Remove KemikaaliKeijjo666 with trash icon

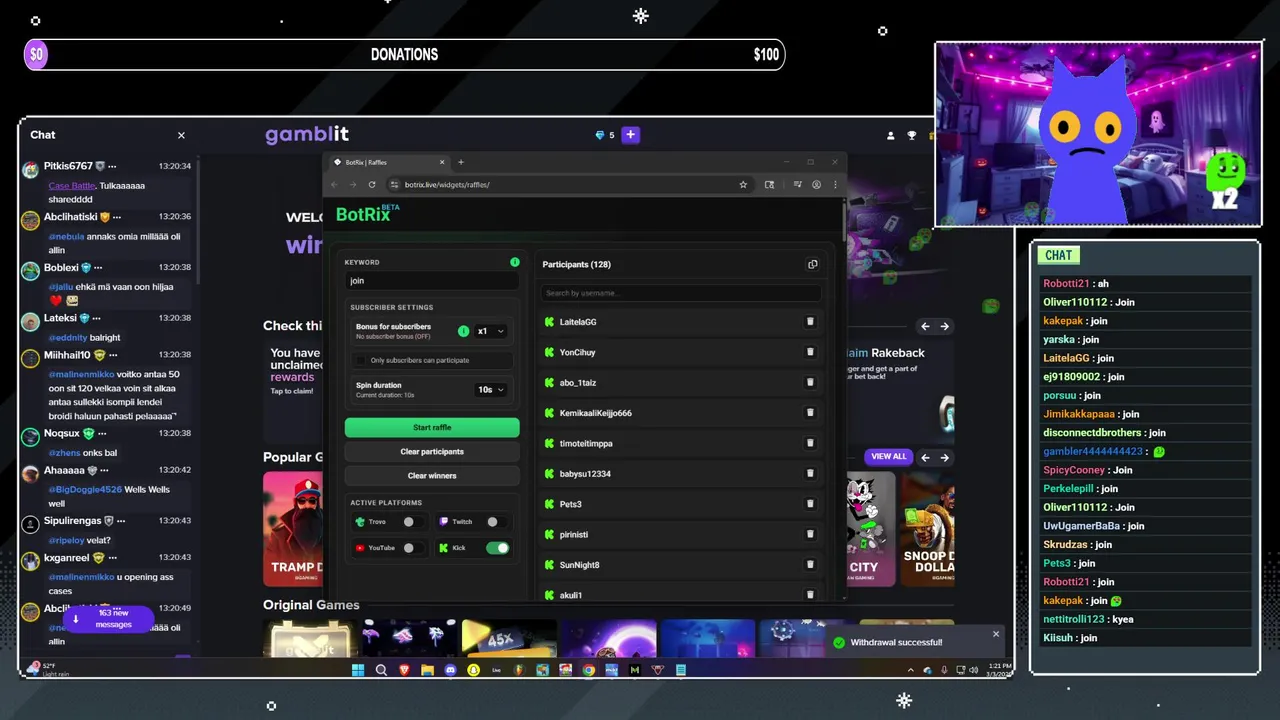click(x=810, y=413)
